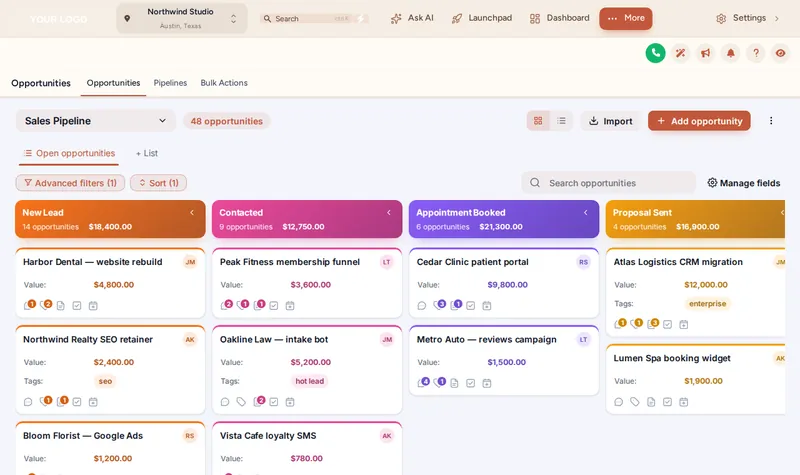Click the JM avatar on Harbor Dental card
The width and height of the screenshot is (800, 475).
[x=190, y=262]
